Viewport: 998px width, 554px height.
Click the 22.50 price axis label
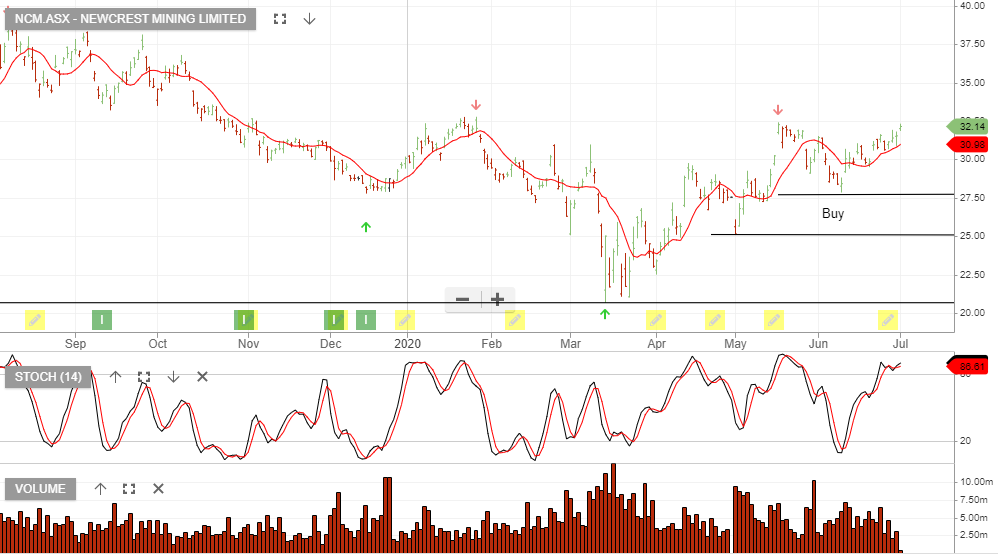click(973, 274)
